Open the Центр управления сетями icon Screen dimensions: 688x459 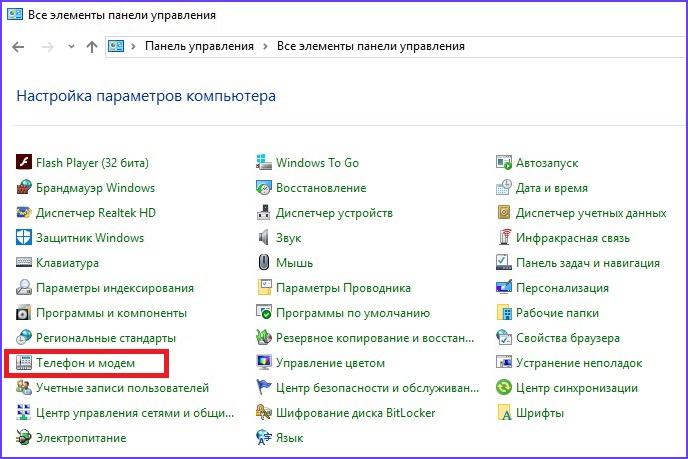click(24, 412)
